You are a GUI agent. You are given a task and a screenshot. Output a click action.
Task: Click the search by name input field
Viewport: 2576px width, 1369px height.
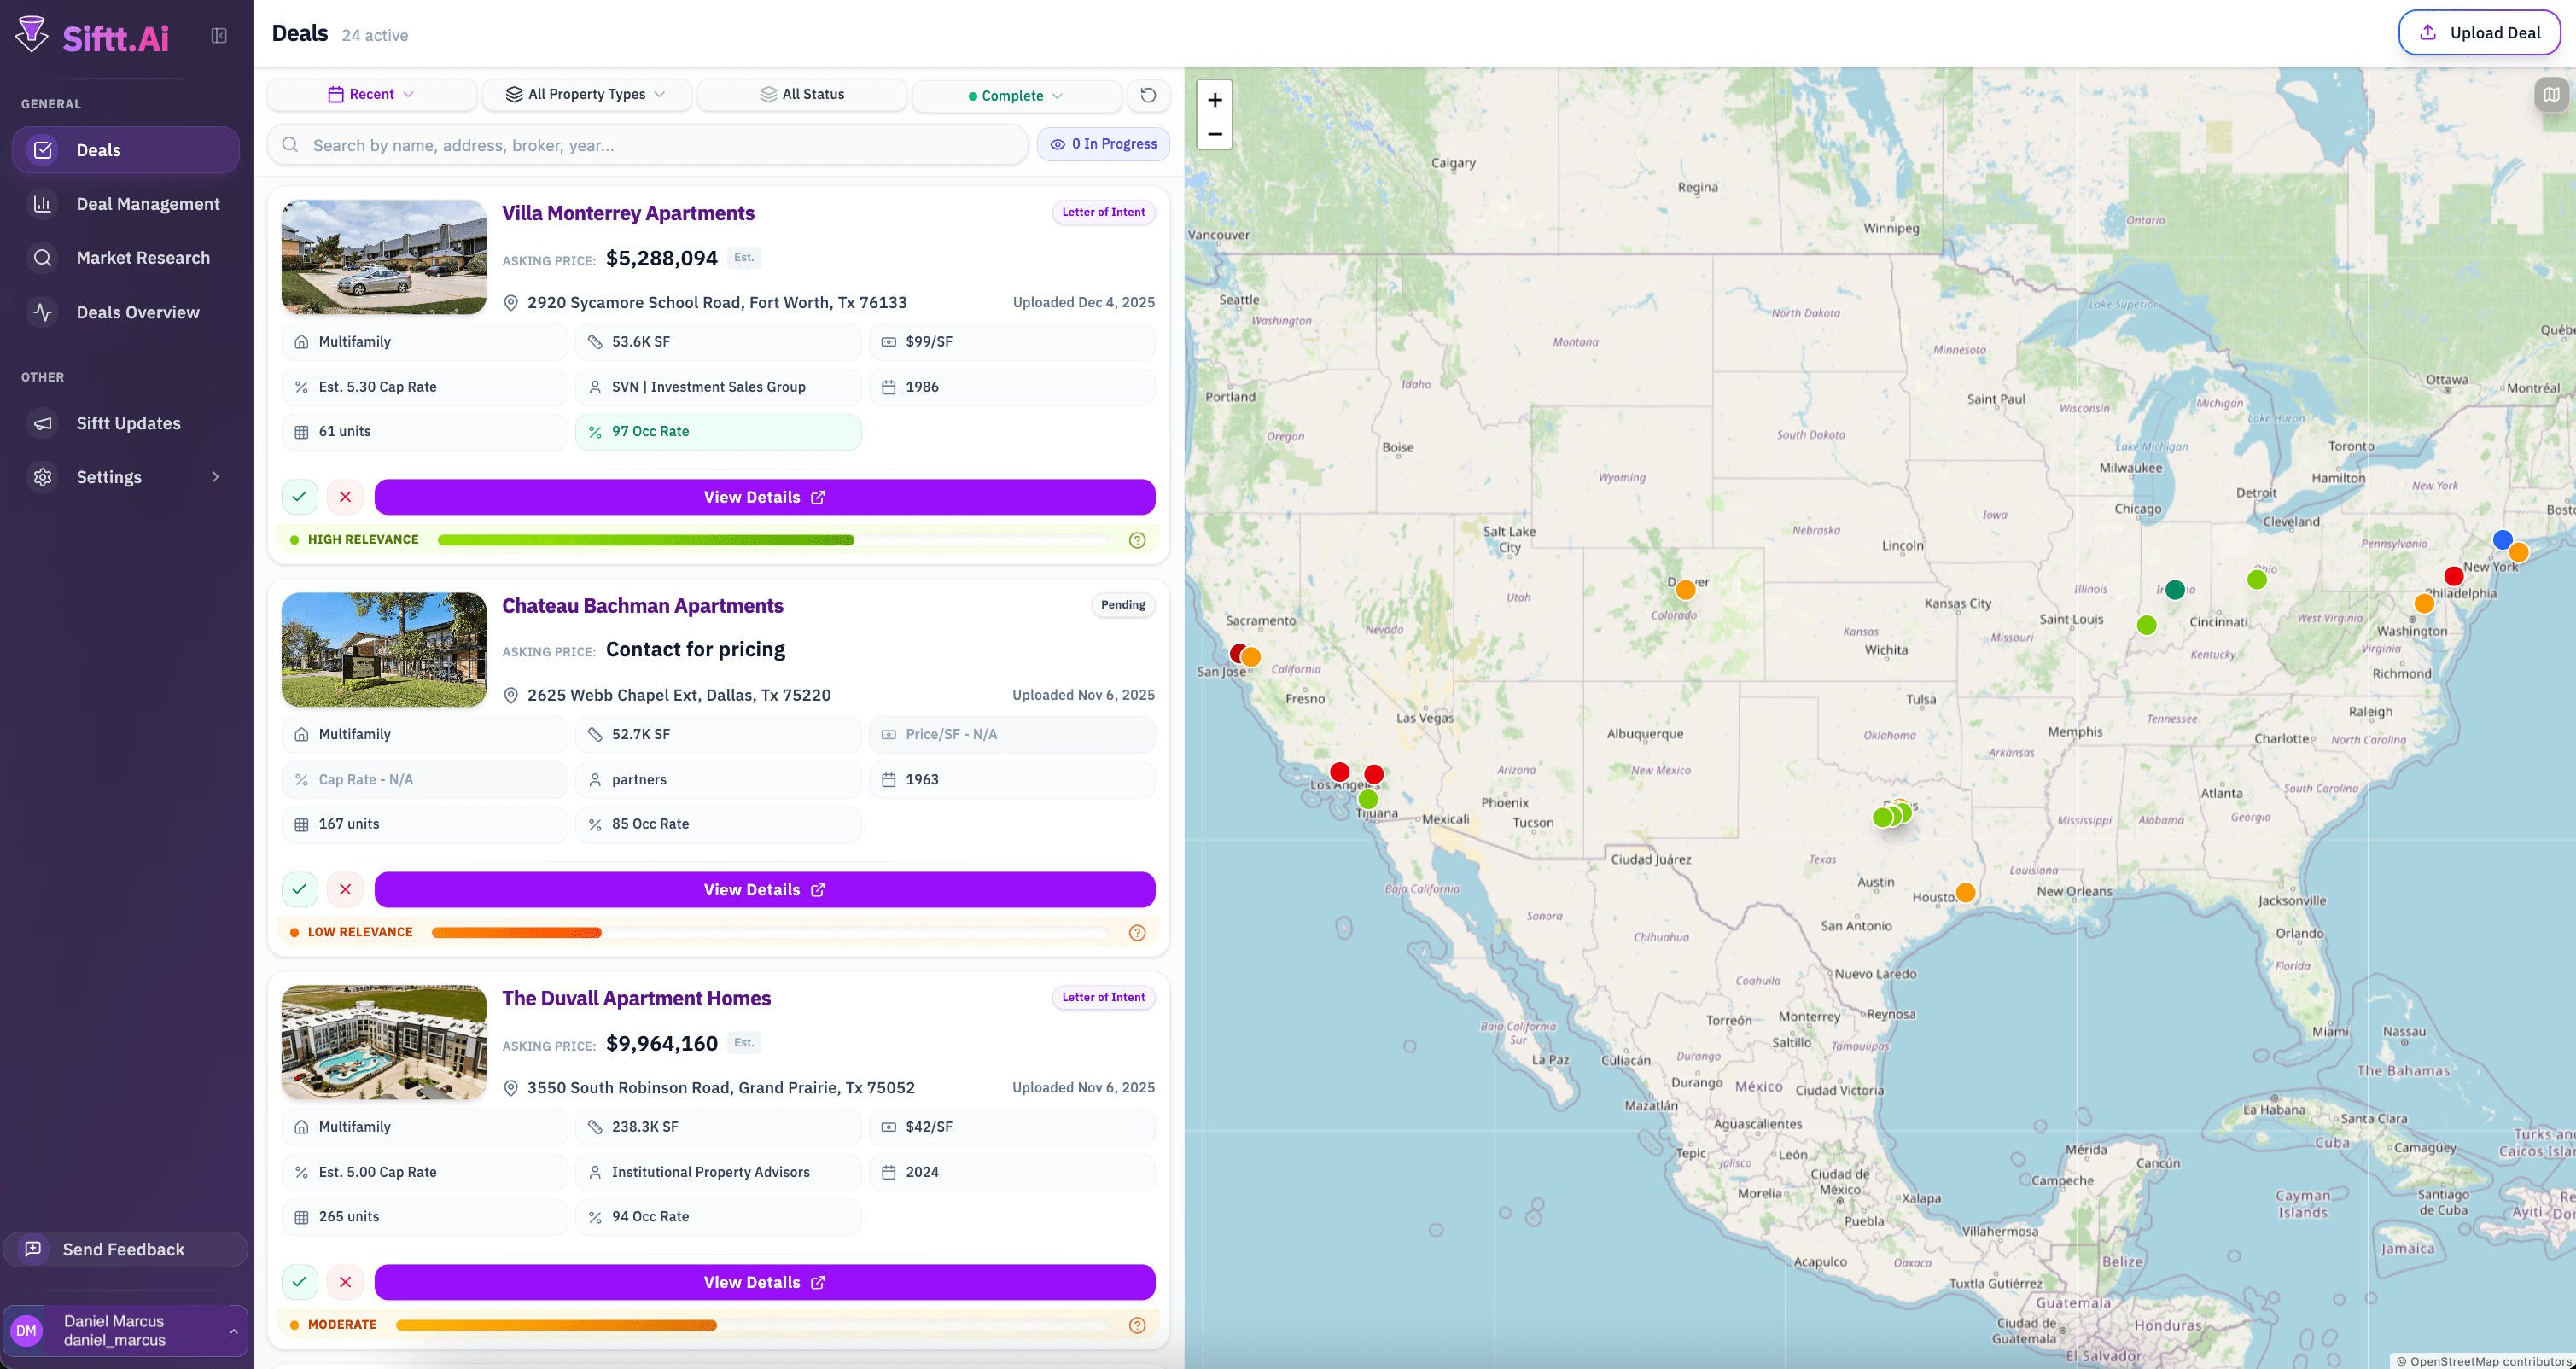click(x=647, y=144)
